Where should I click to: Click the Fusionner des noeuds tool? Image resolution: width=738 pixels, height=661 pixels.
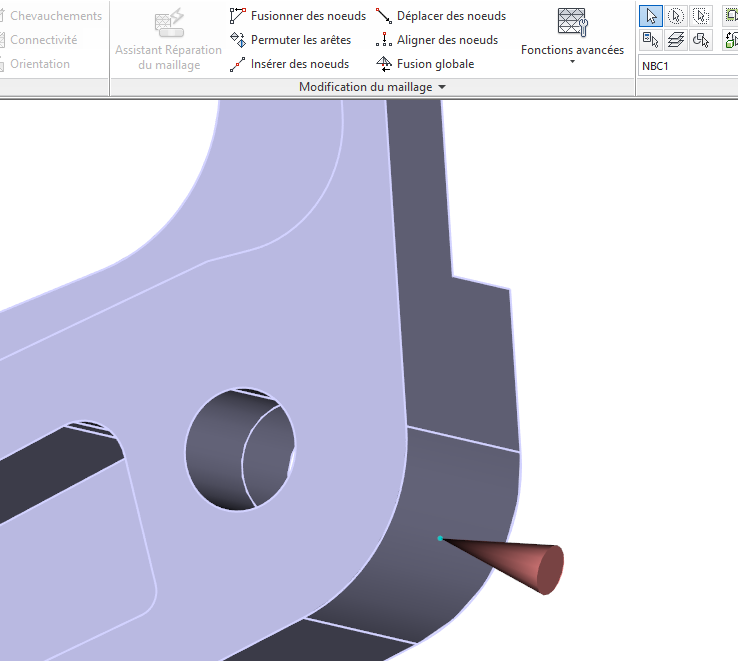coord(297,16)
